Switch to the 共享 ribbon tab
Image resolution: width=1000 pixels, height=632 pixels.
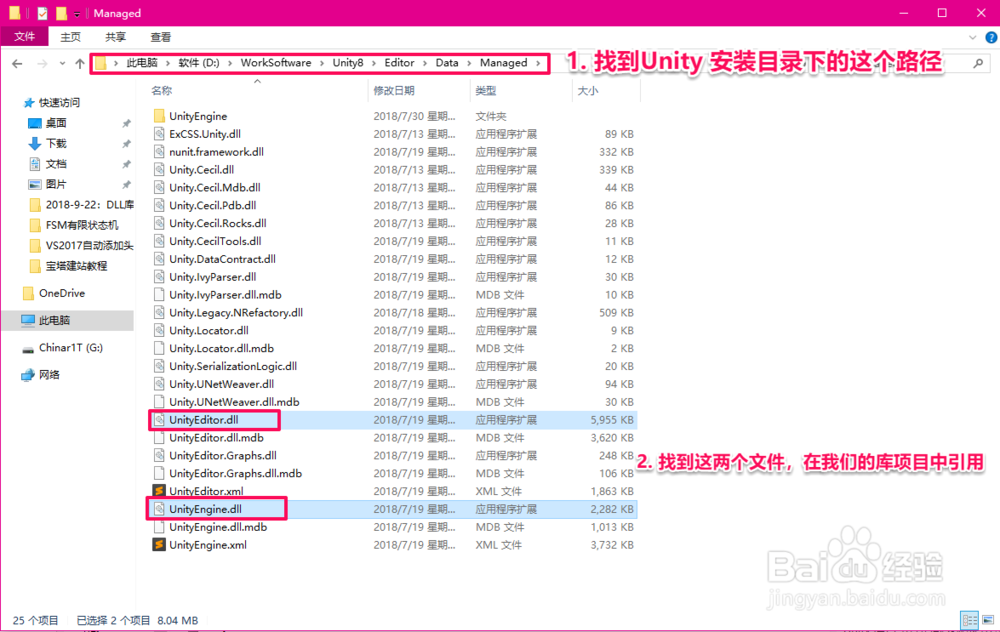pos(114,35)
